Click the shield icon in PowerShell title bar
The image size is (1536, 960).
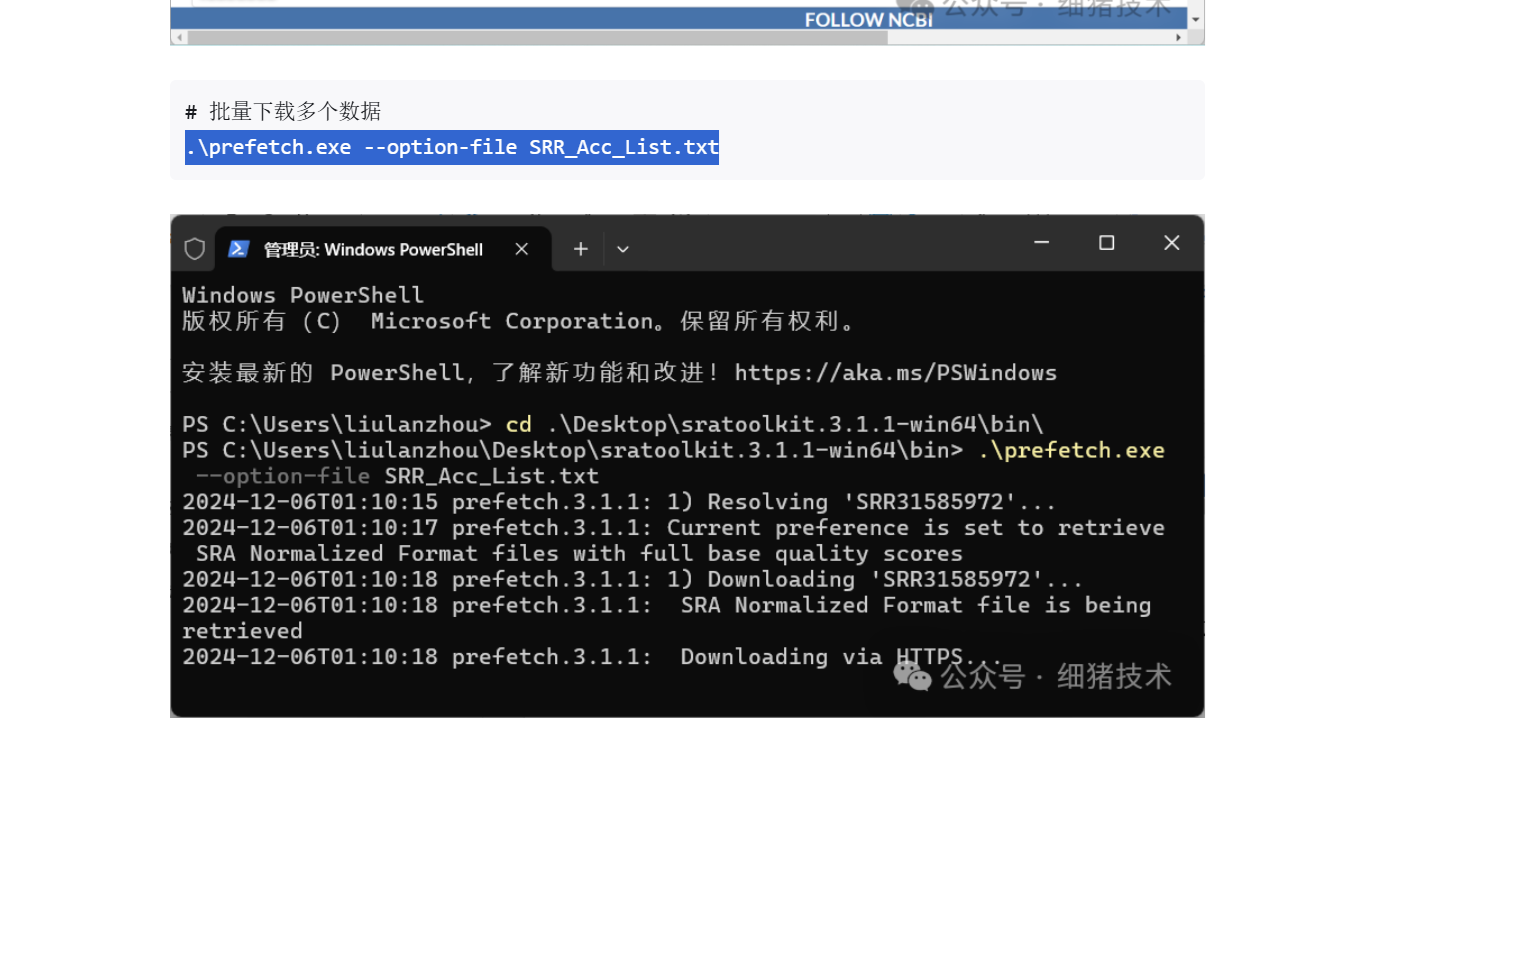point(195,249)
